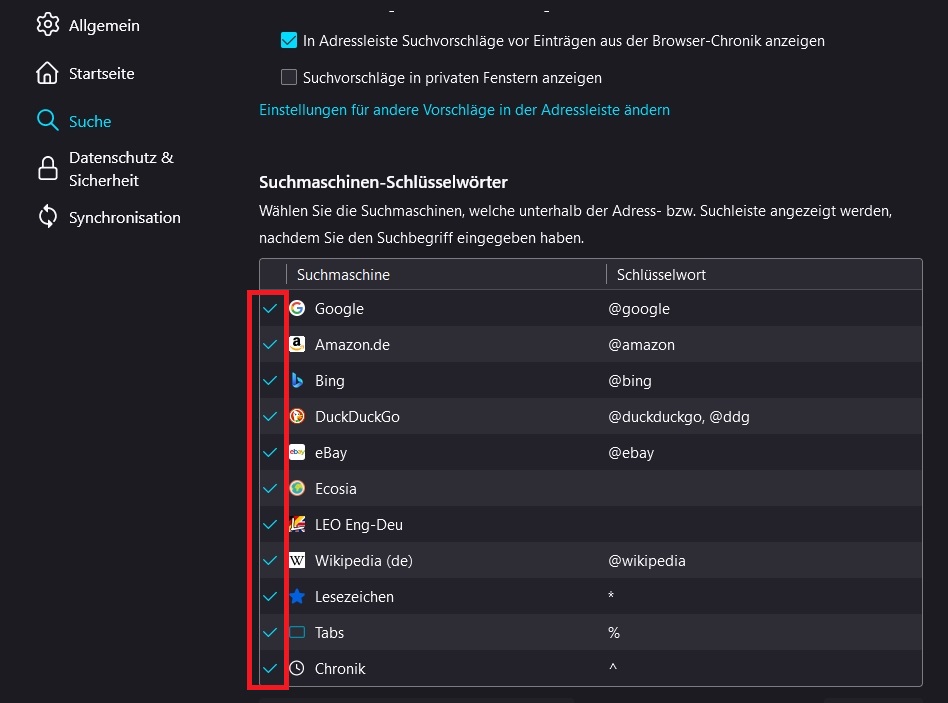The height and width of the screenshot is (703, 948).
Task: Click the Chronik clock icon
Action: coord(297,669)
